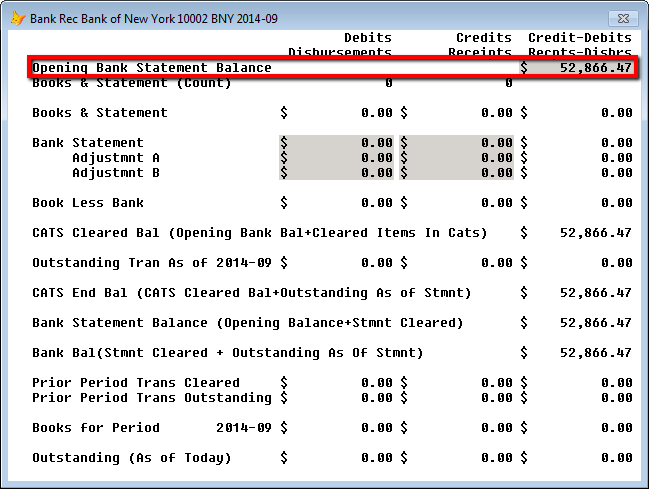Viewport: 649px width, 489px height.
Task: Click Adjustmnt A credits input field
Action: click(456, 157)
